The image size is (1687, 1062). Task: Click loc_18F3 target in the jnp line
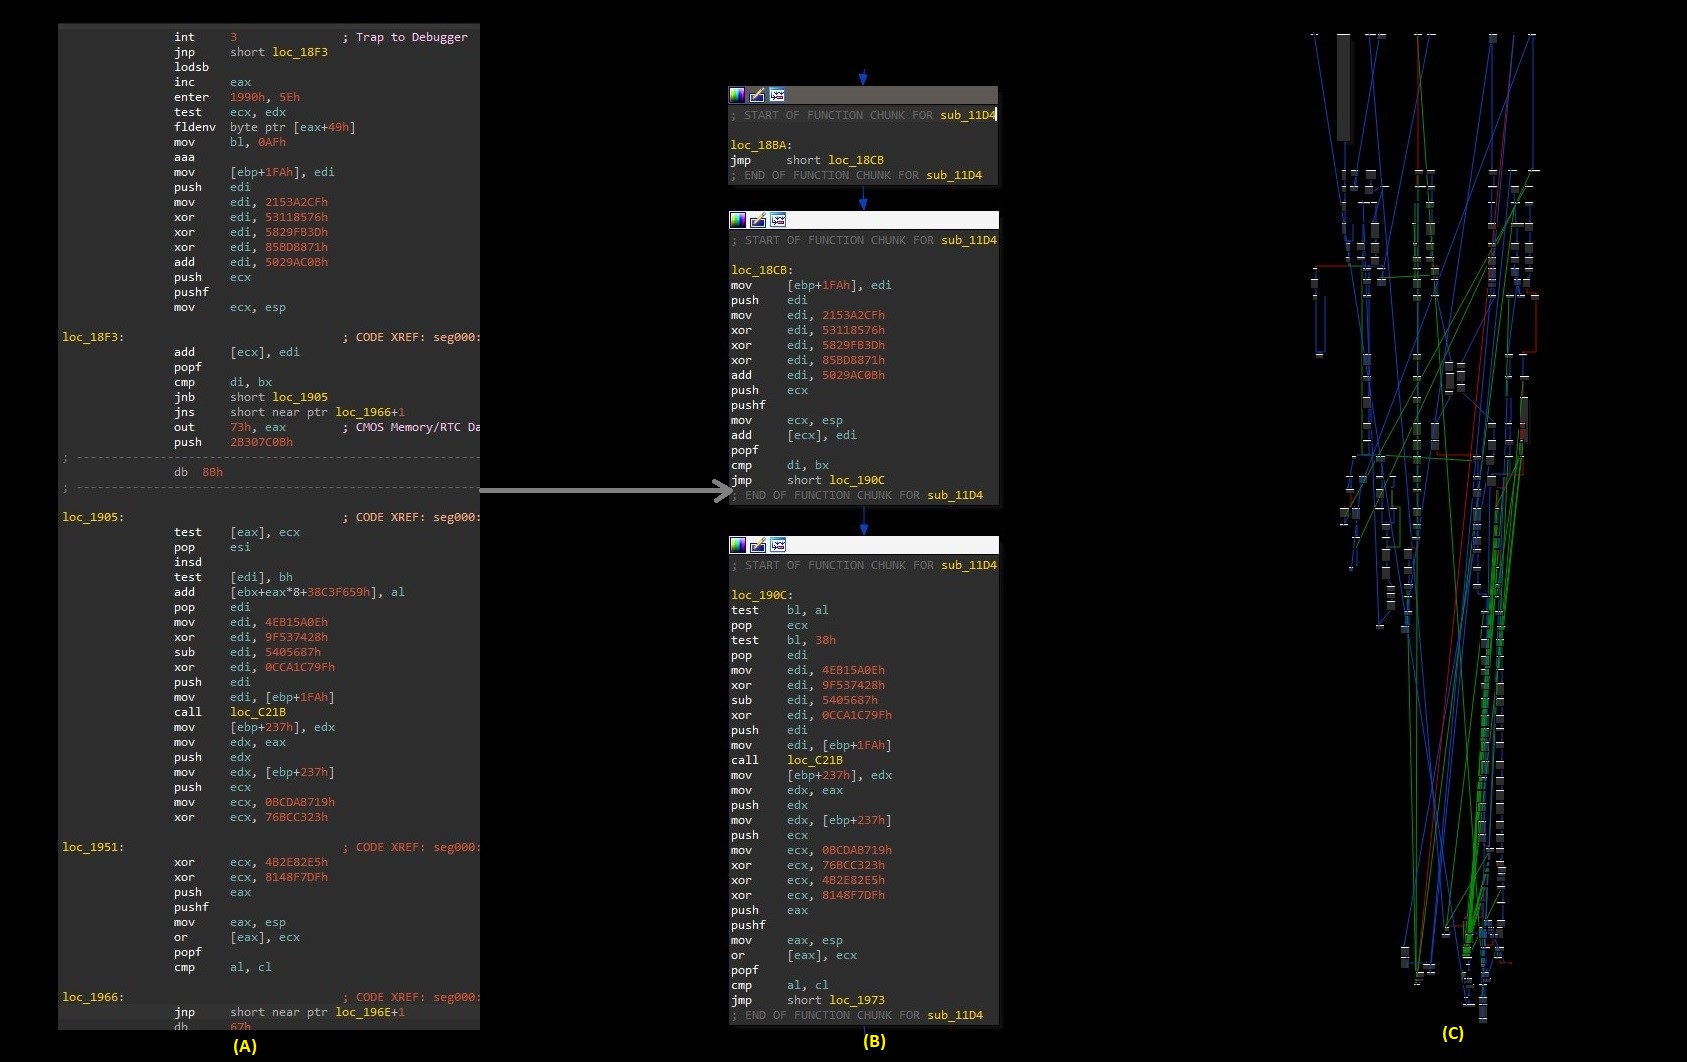tap(300, 52)
